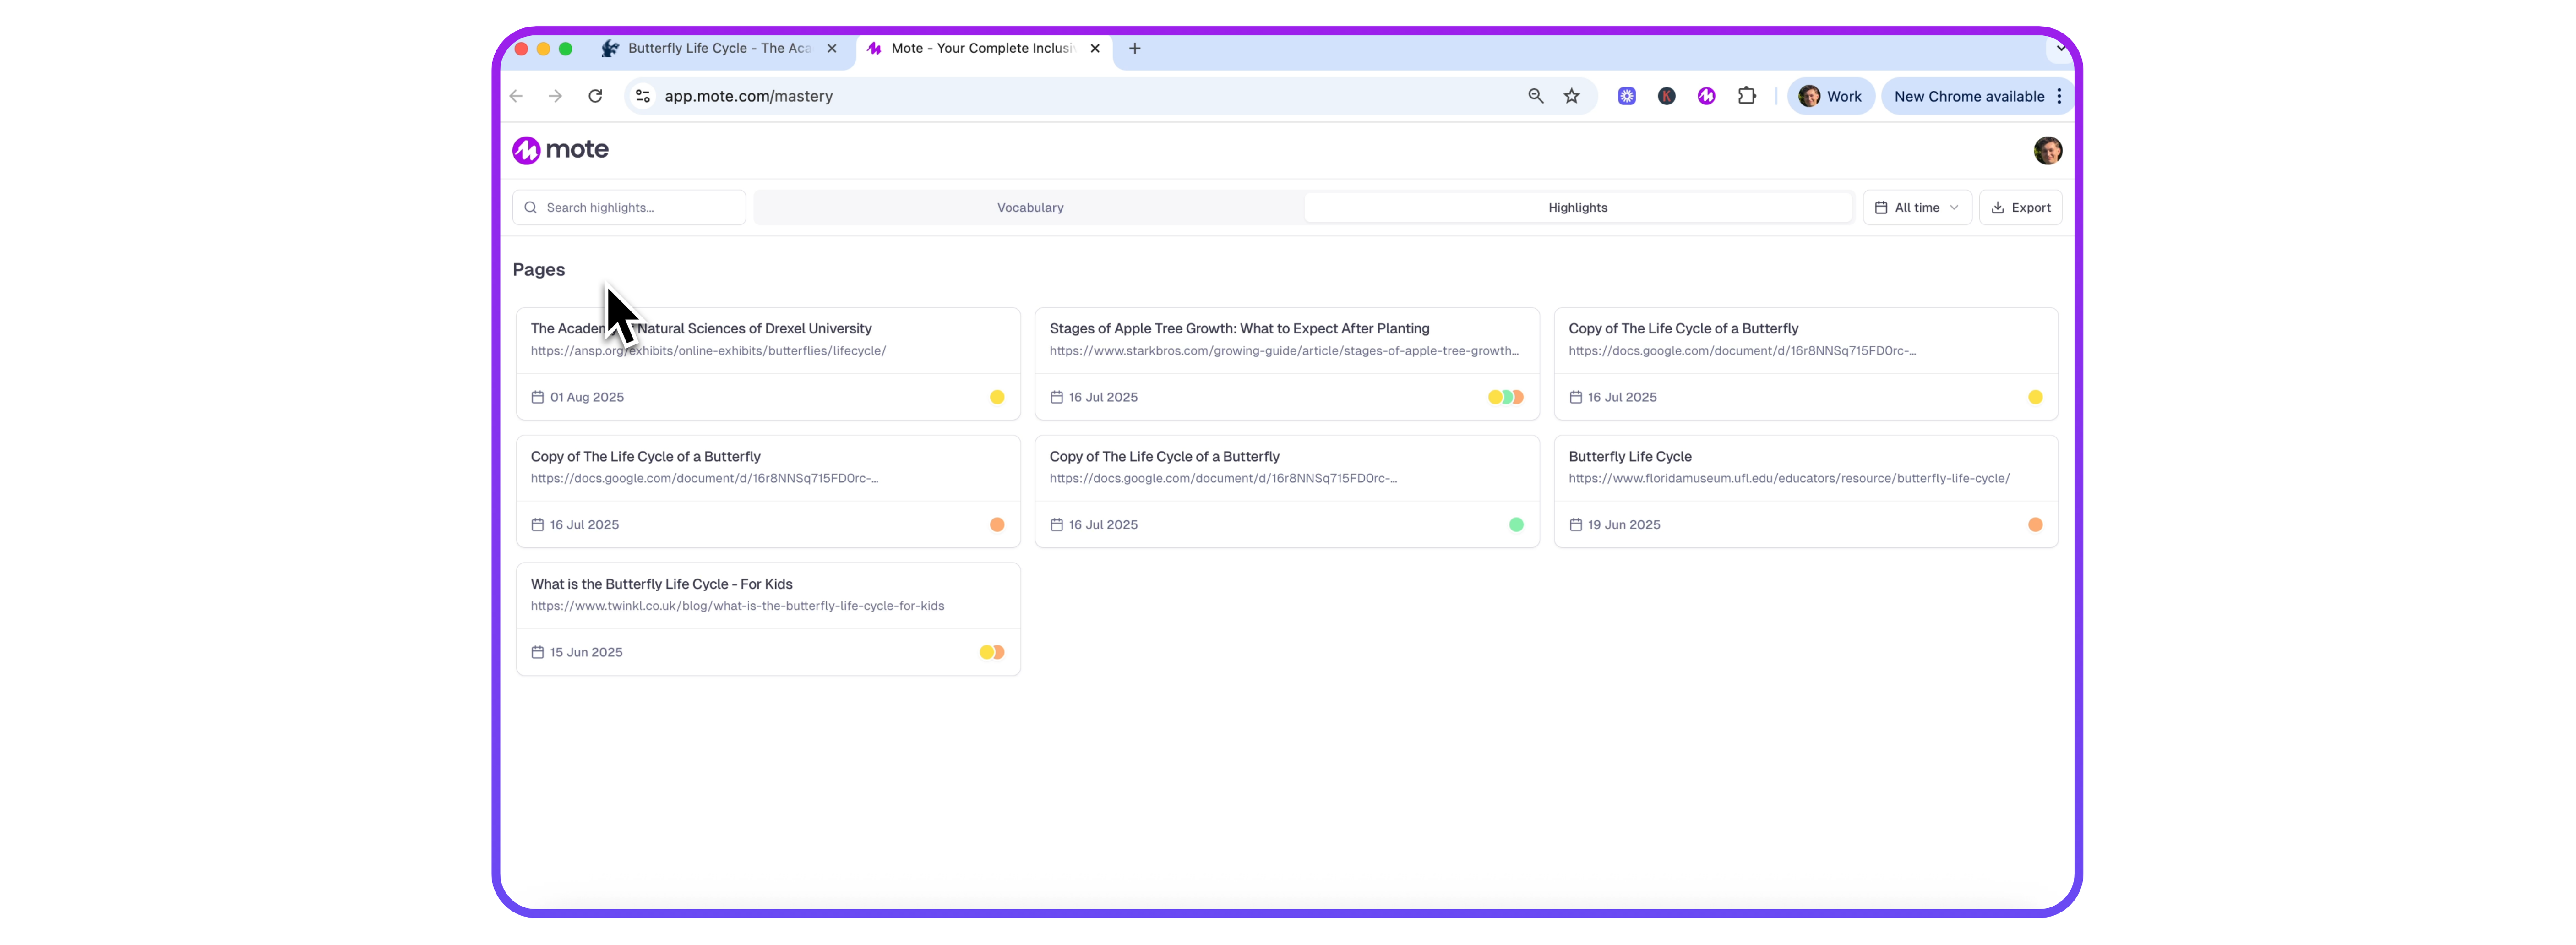Click New Chrome available button
Screen dimensions: 2576x945
point(1968,96)
